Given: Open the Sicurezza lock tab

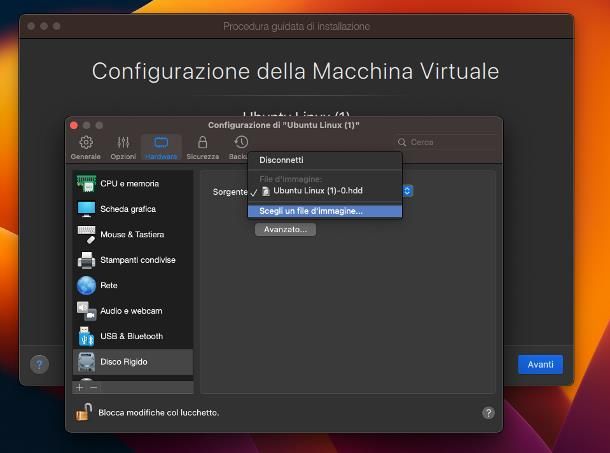Looking at the screenshot, I should click(x=202, y=147).
